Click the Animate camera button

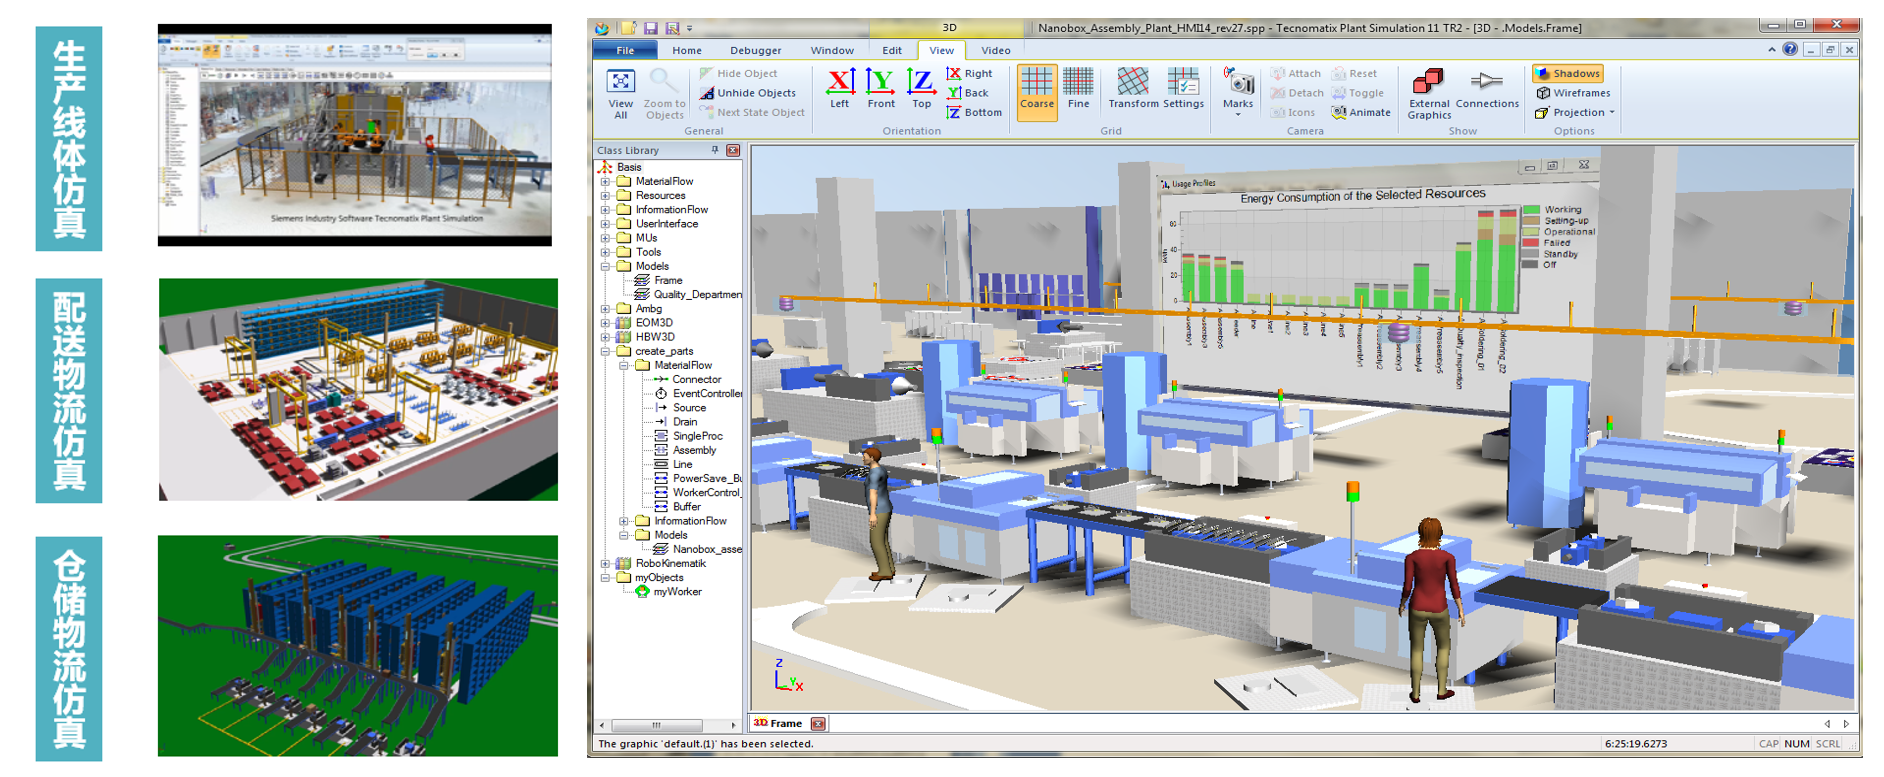pos(1360,113)
